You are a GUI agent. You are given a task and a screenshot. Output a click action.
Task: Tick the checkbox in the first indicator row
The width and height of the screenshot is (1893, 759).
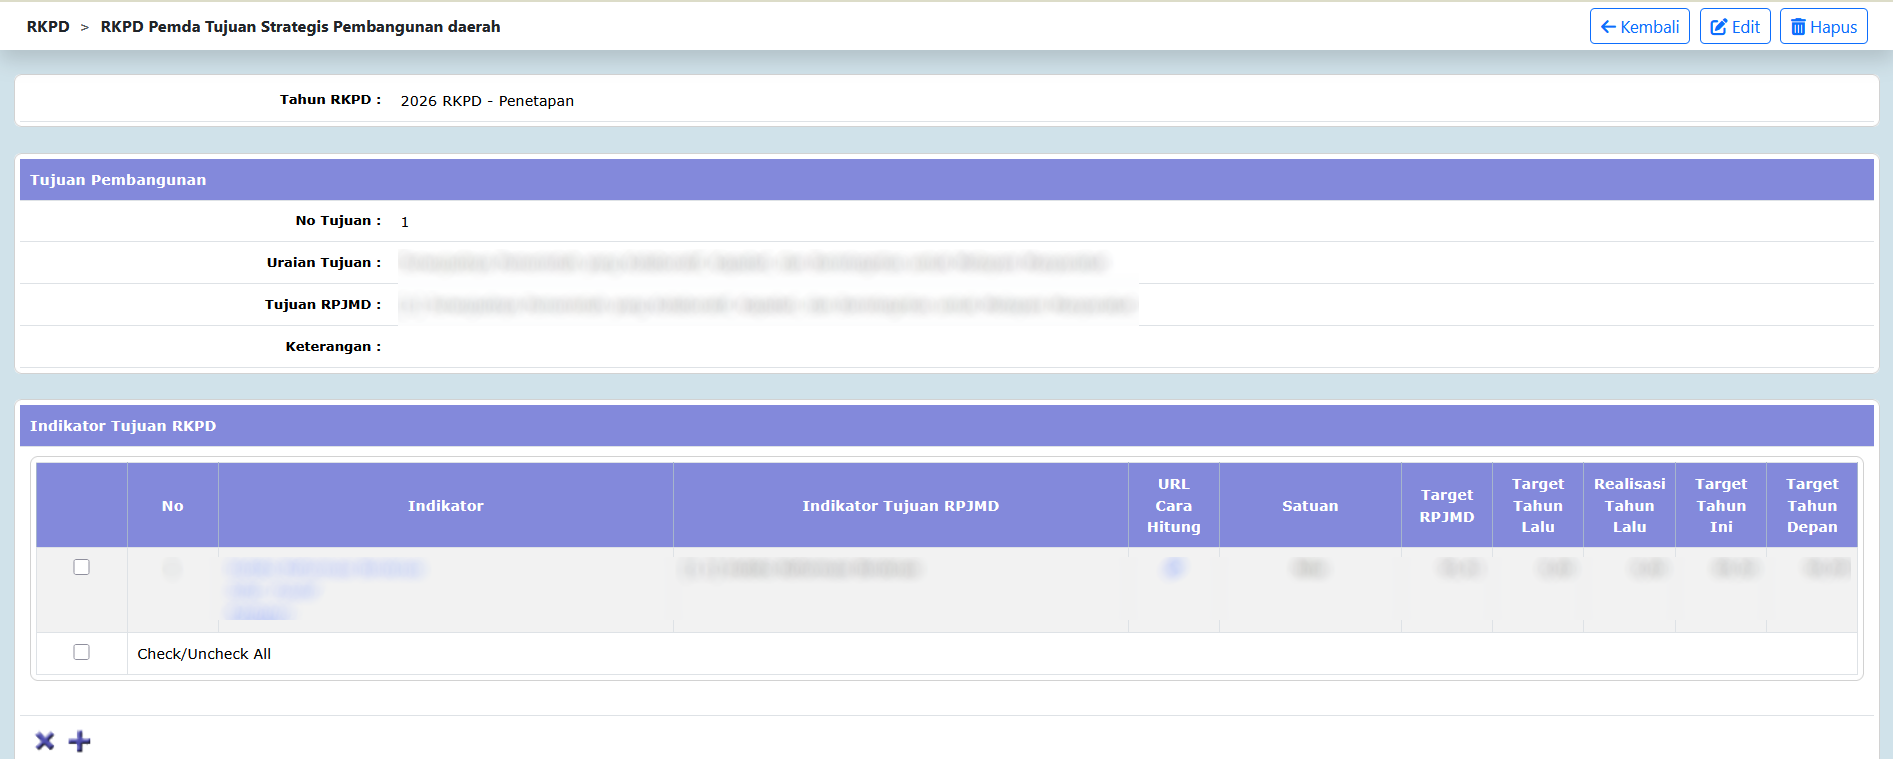82,567
